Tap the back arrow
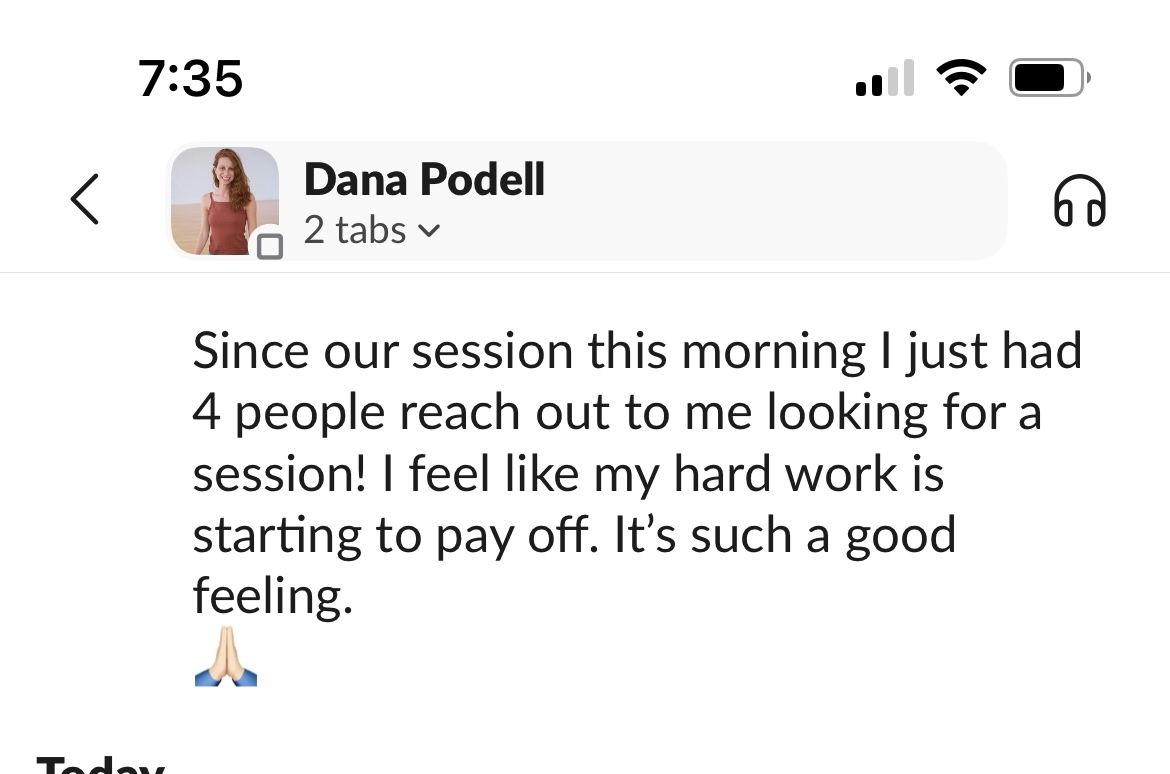 tap(85, 200)
